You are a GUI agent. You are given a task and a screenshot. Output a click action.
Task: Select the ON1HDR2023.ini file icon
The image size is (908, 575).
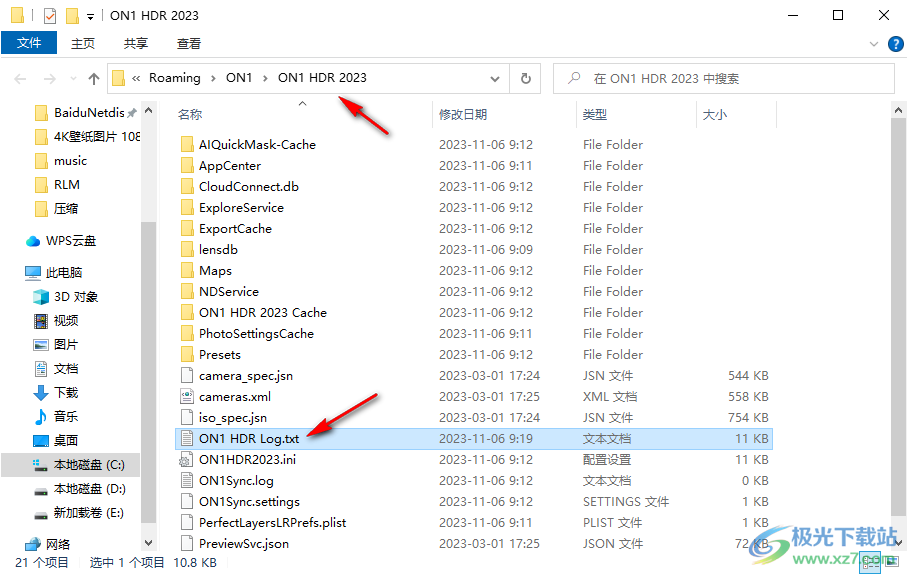coord(186,460)
